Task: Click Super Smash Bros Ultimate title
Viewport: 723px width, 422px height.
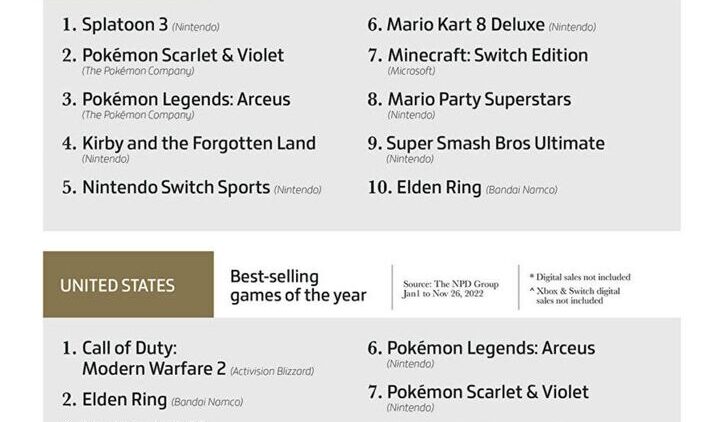Action: pyautogui.click(x=495, y=143)
